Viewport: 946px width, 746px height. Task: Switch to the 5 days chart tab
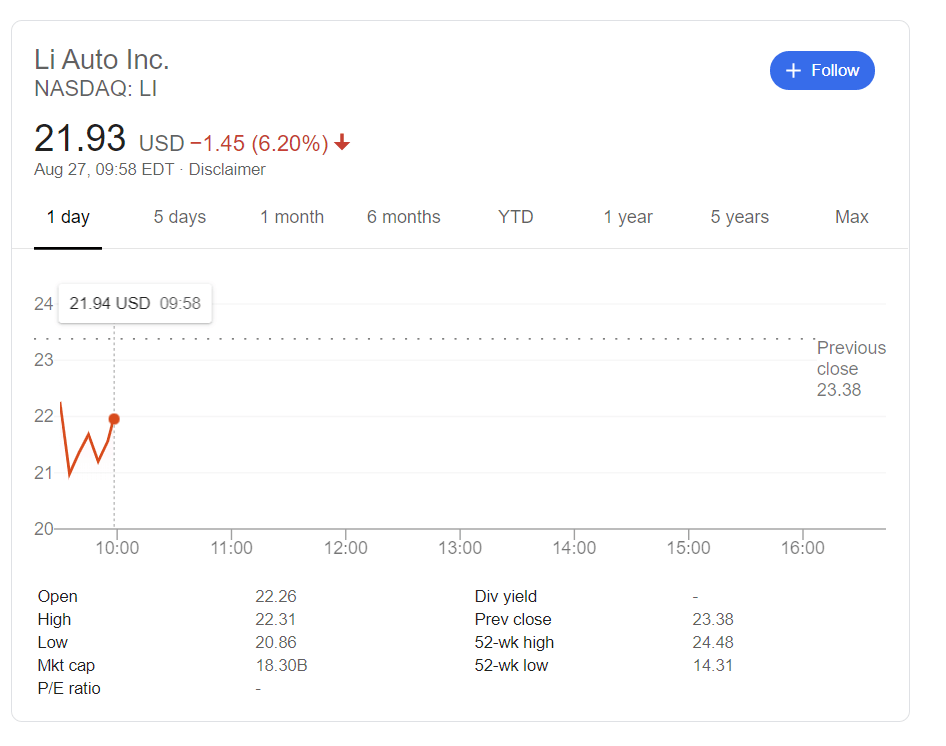179,217
